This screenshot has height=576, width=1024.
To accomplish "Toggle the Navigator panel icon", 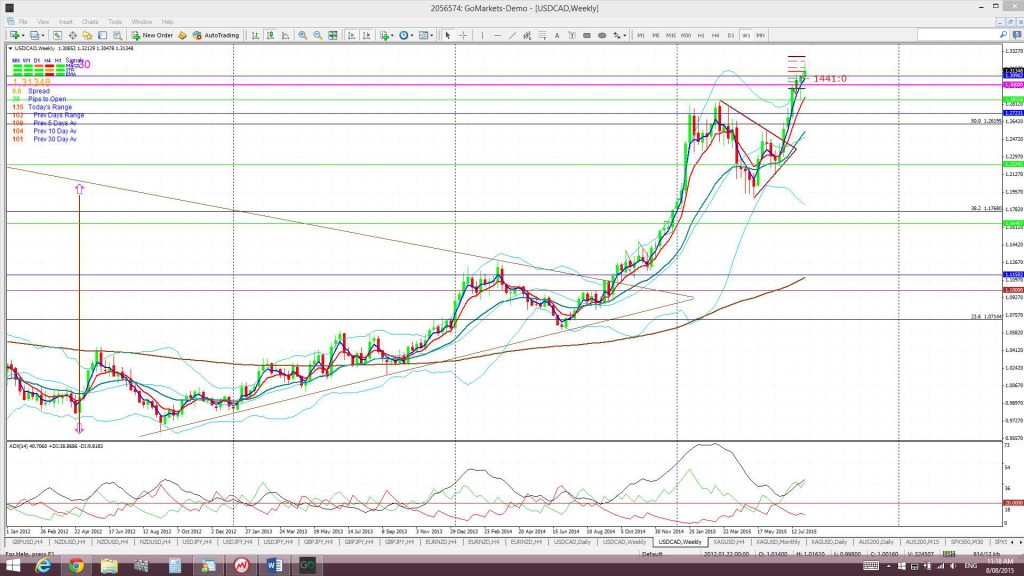I will (88, 35).
